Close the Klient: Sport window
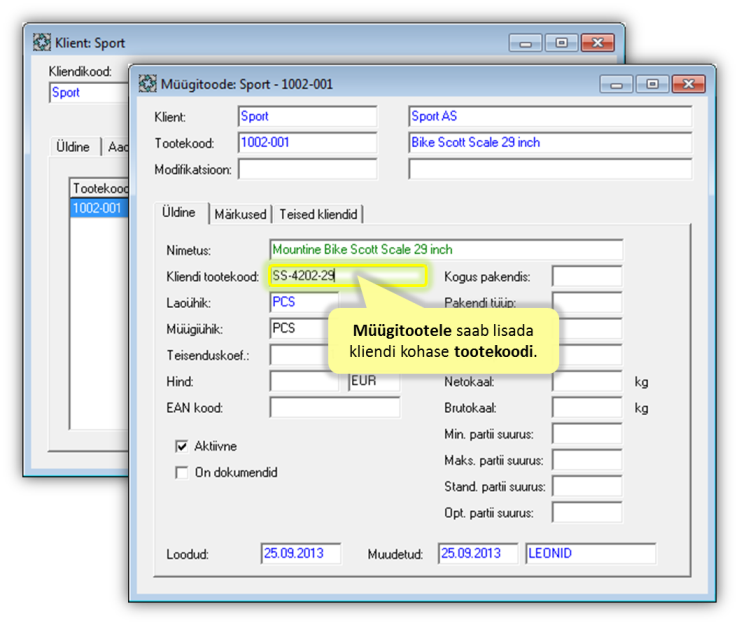This screenshot has width=739, height=625. point(598,43)
